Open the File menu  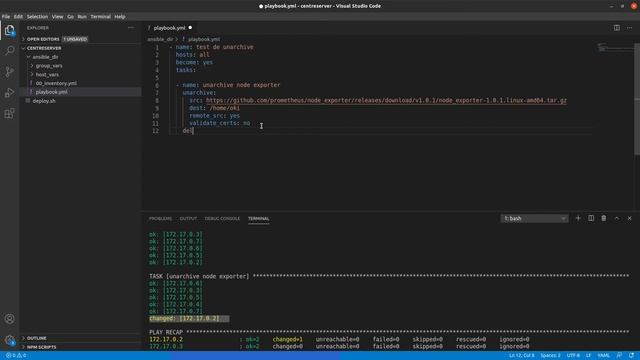pyautogui.click(x=6, y=17)
